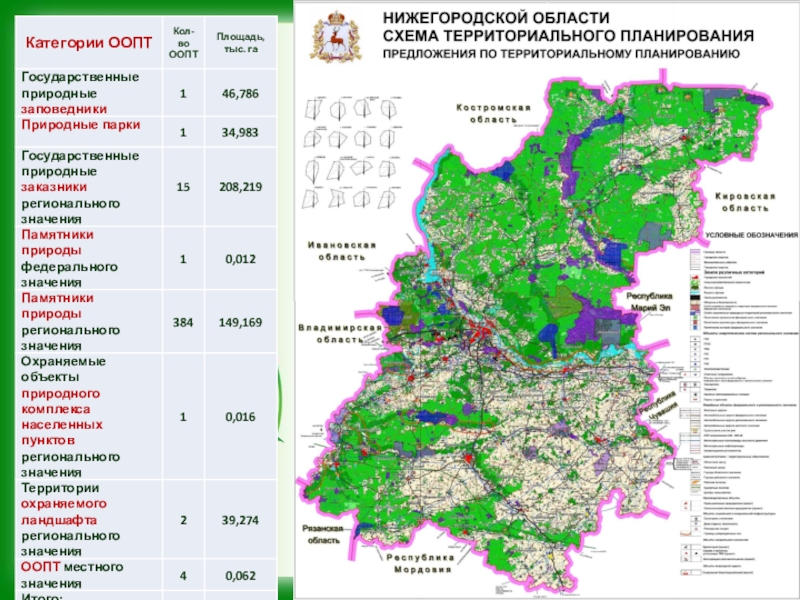Click the count 384 for regional nature monuments
This screenshot has height=600, width=800.
(x=183, y=322)
